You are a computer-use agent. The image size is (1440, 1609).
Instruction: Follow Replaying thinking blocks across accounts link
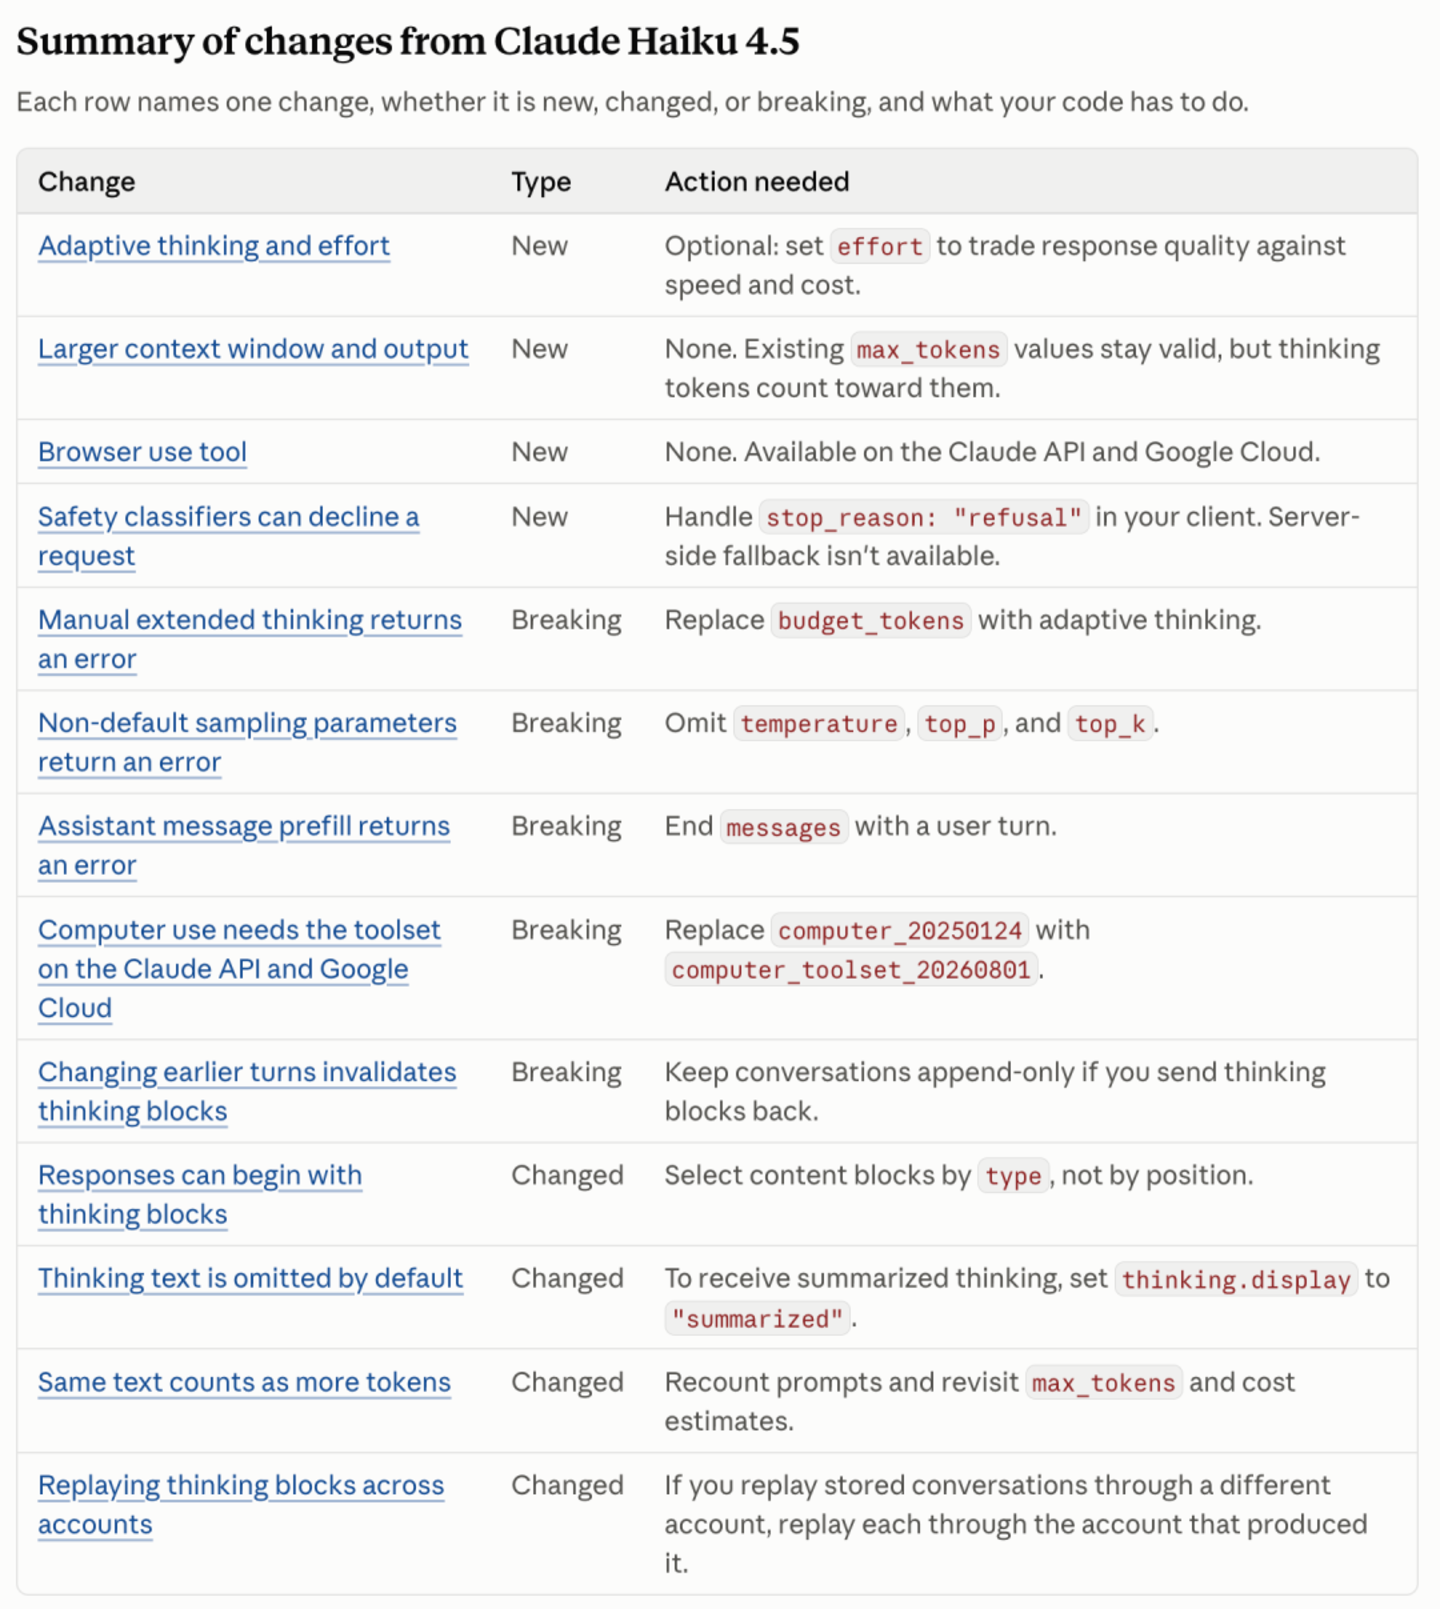pos(241,1504)
